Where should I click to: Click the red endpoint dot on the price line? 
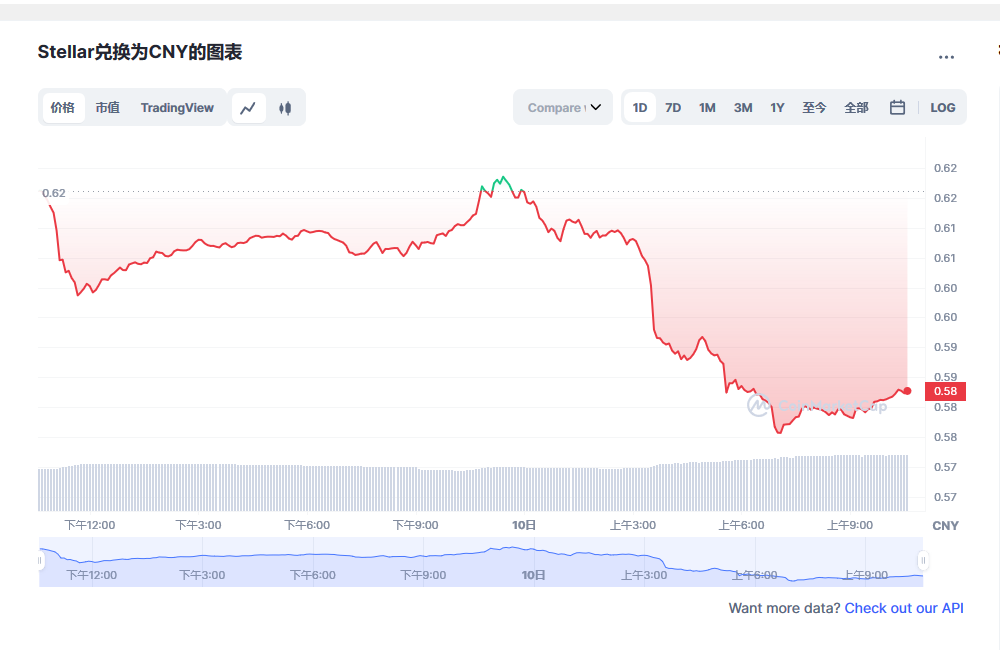(907, 391)
